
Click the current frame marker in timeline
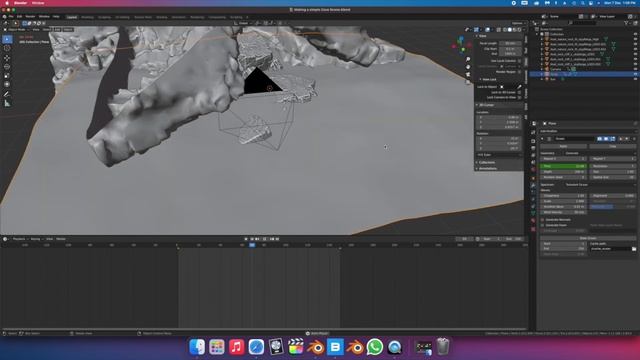[252, 245]
